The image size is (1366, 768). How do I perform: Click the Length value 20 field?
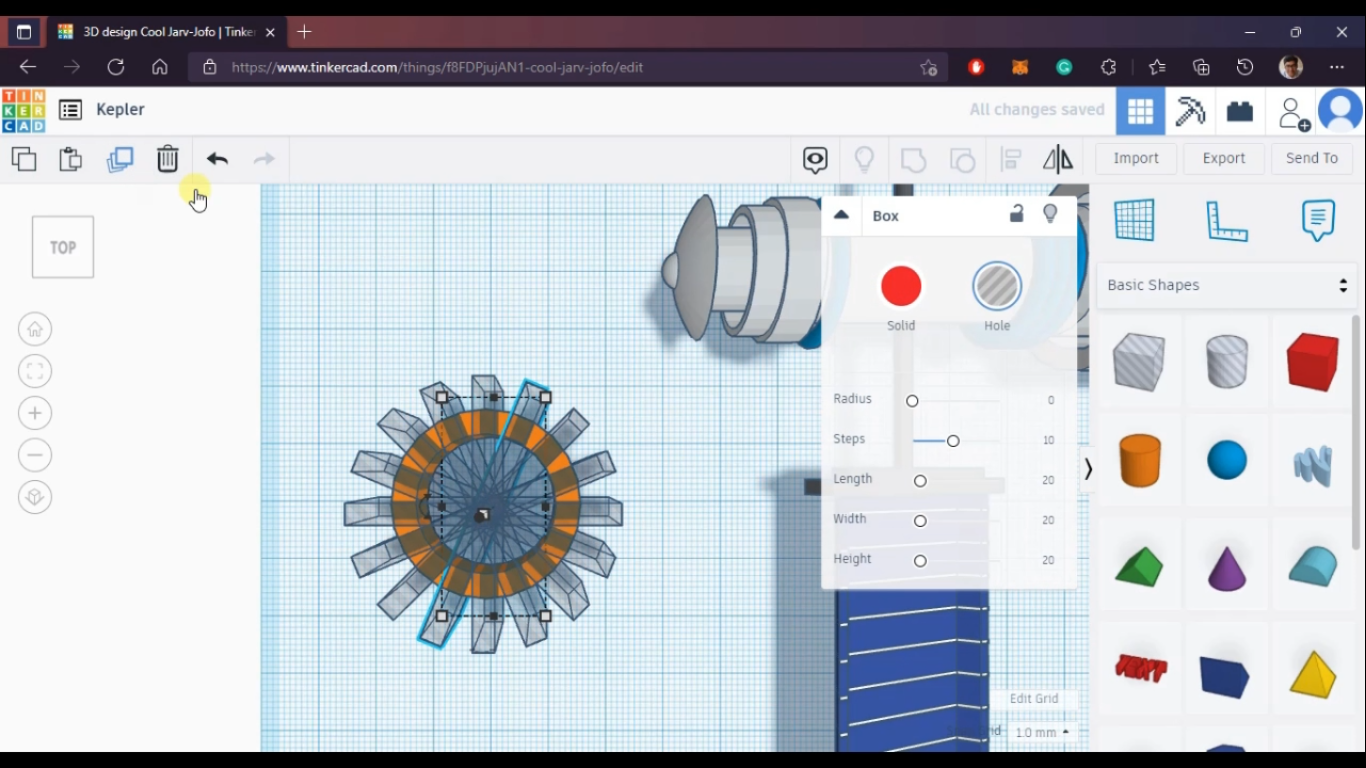[x=1046, y=480]
